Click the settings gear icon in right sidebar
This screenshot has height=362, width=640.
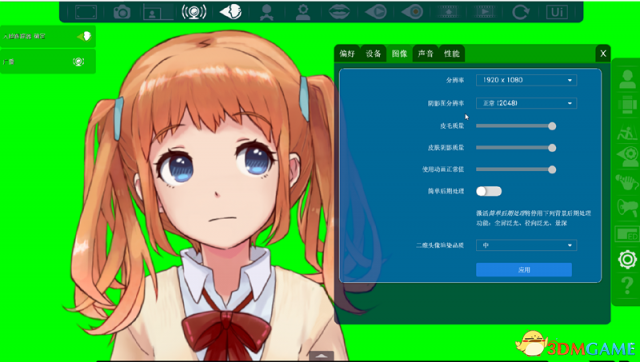tap(627, 259)
